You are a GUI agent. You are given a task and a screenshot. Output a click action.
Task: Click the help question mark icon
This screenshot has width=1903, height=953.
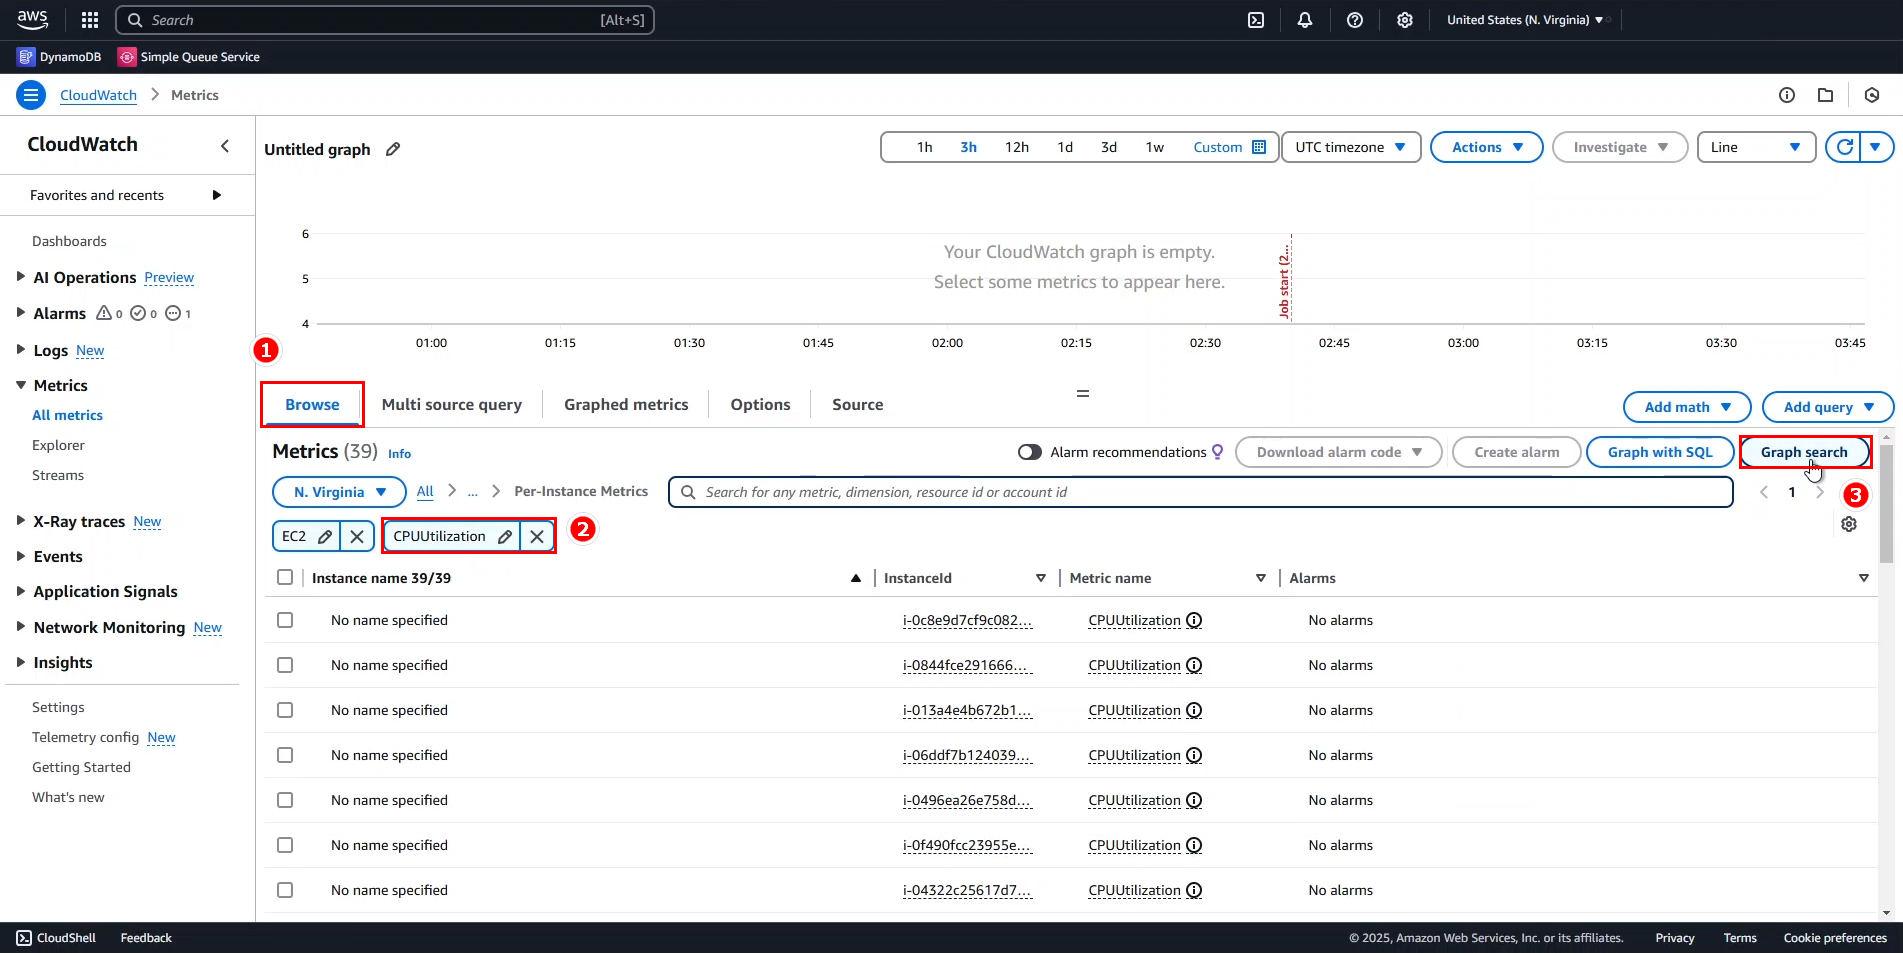pos(1355,19)
